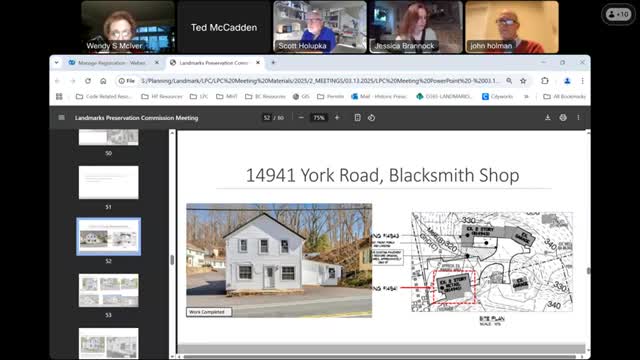Screen dimensions: 640x360
Task: Open the apps grid in bookmarks bar
Action: 59,96
